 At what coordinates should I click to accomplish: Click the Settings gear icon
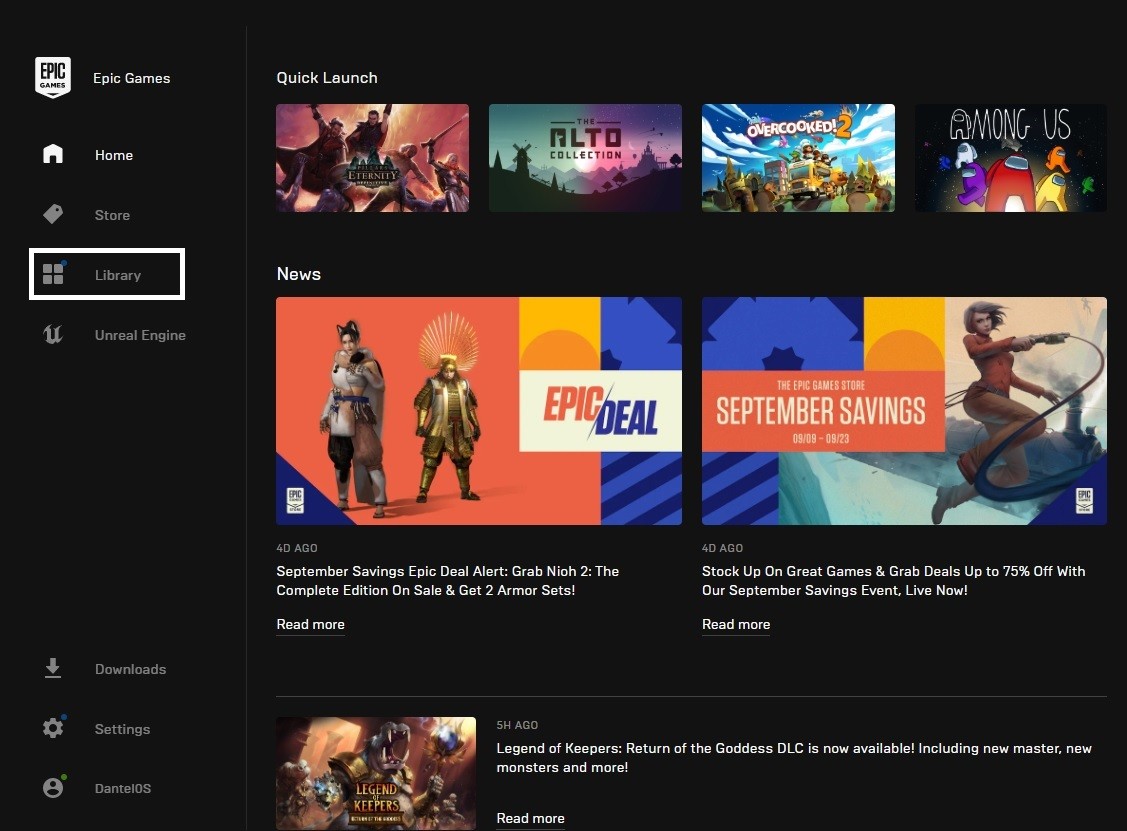pyautogui.click(x=53, y=728)
